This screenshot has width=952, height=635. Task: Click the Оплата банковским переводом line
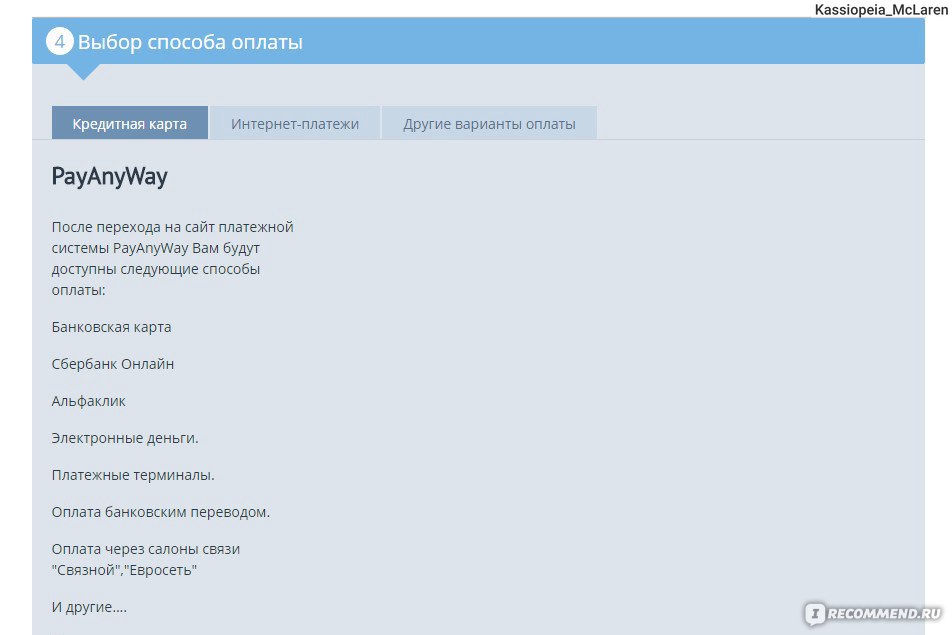161,512
